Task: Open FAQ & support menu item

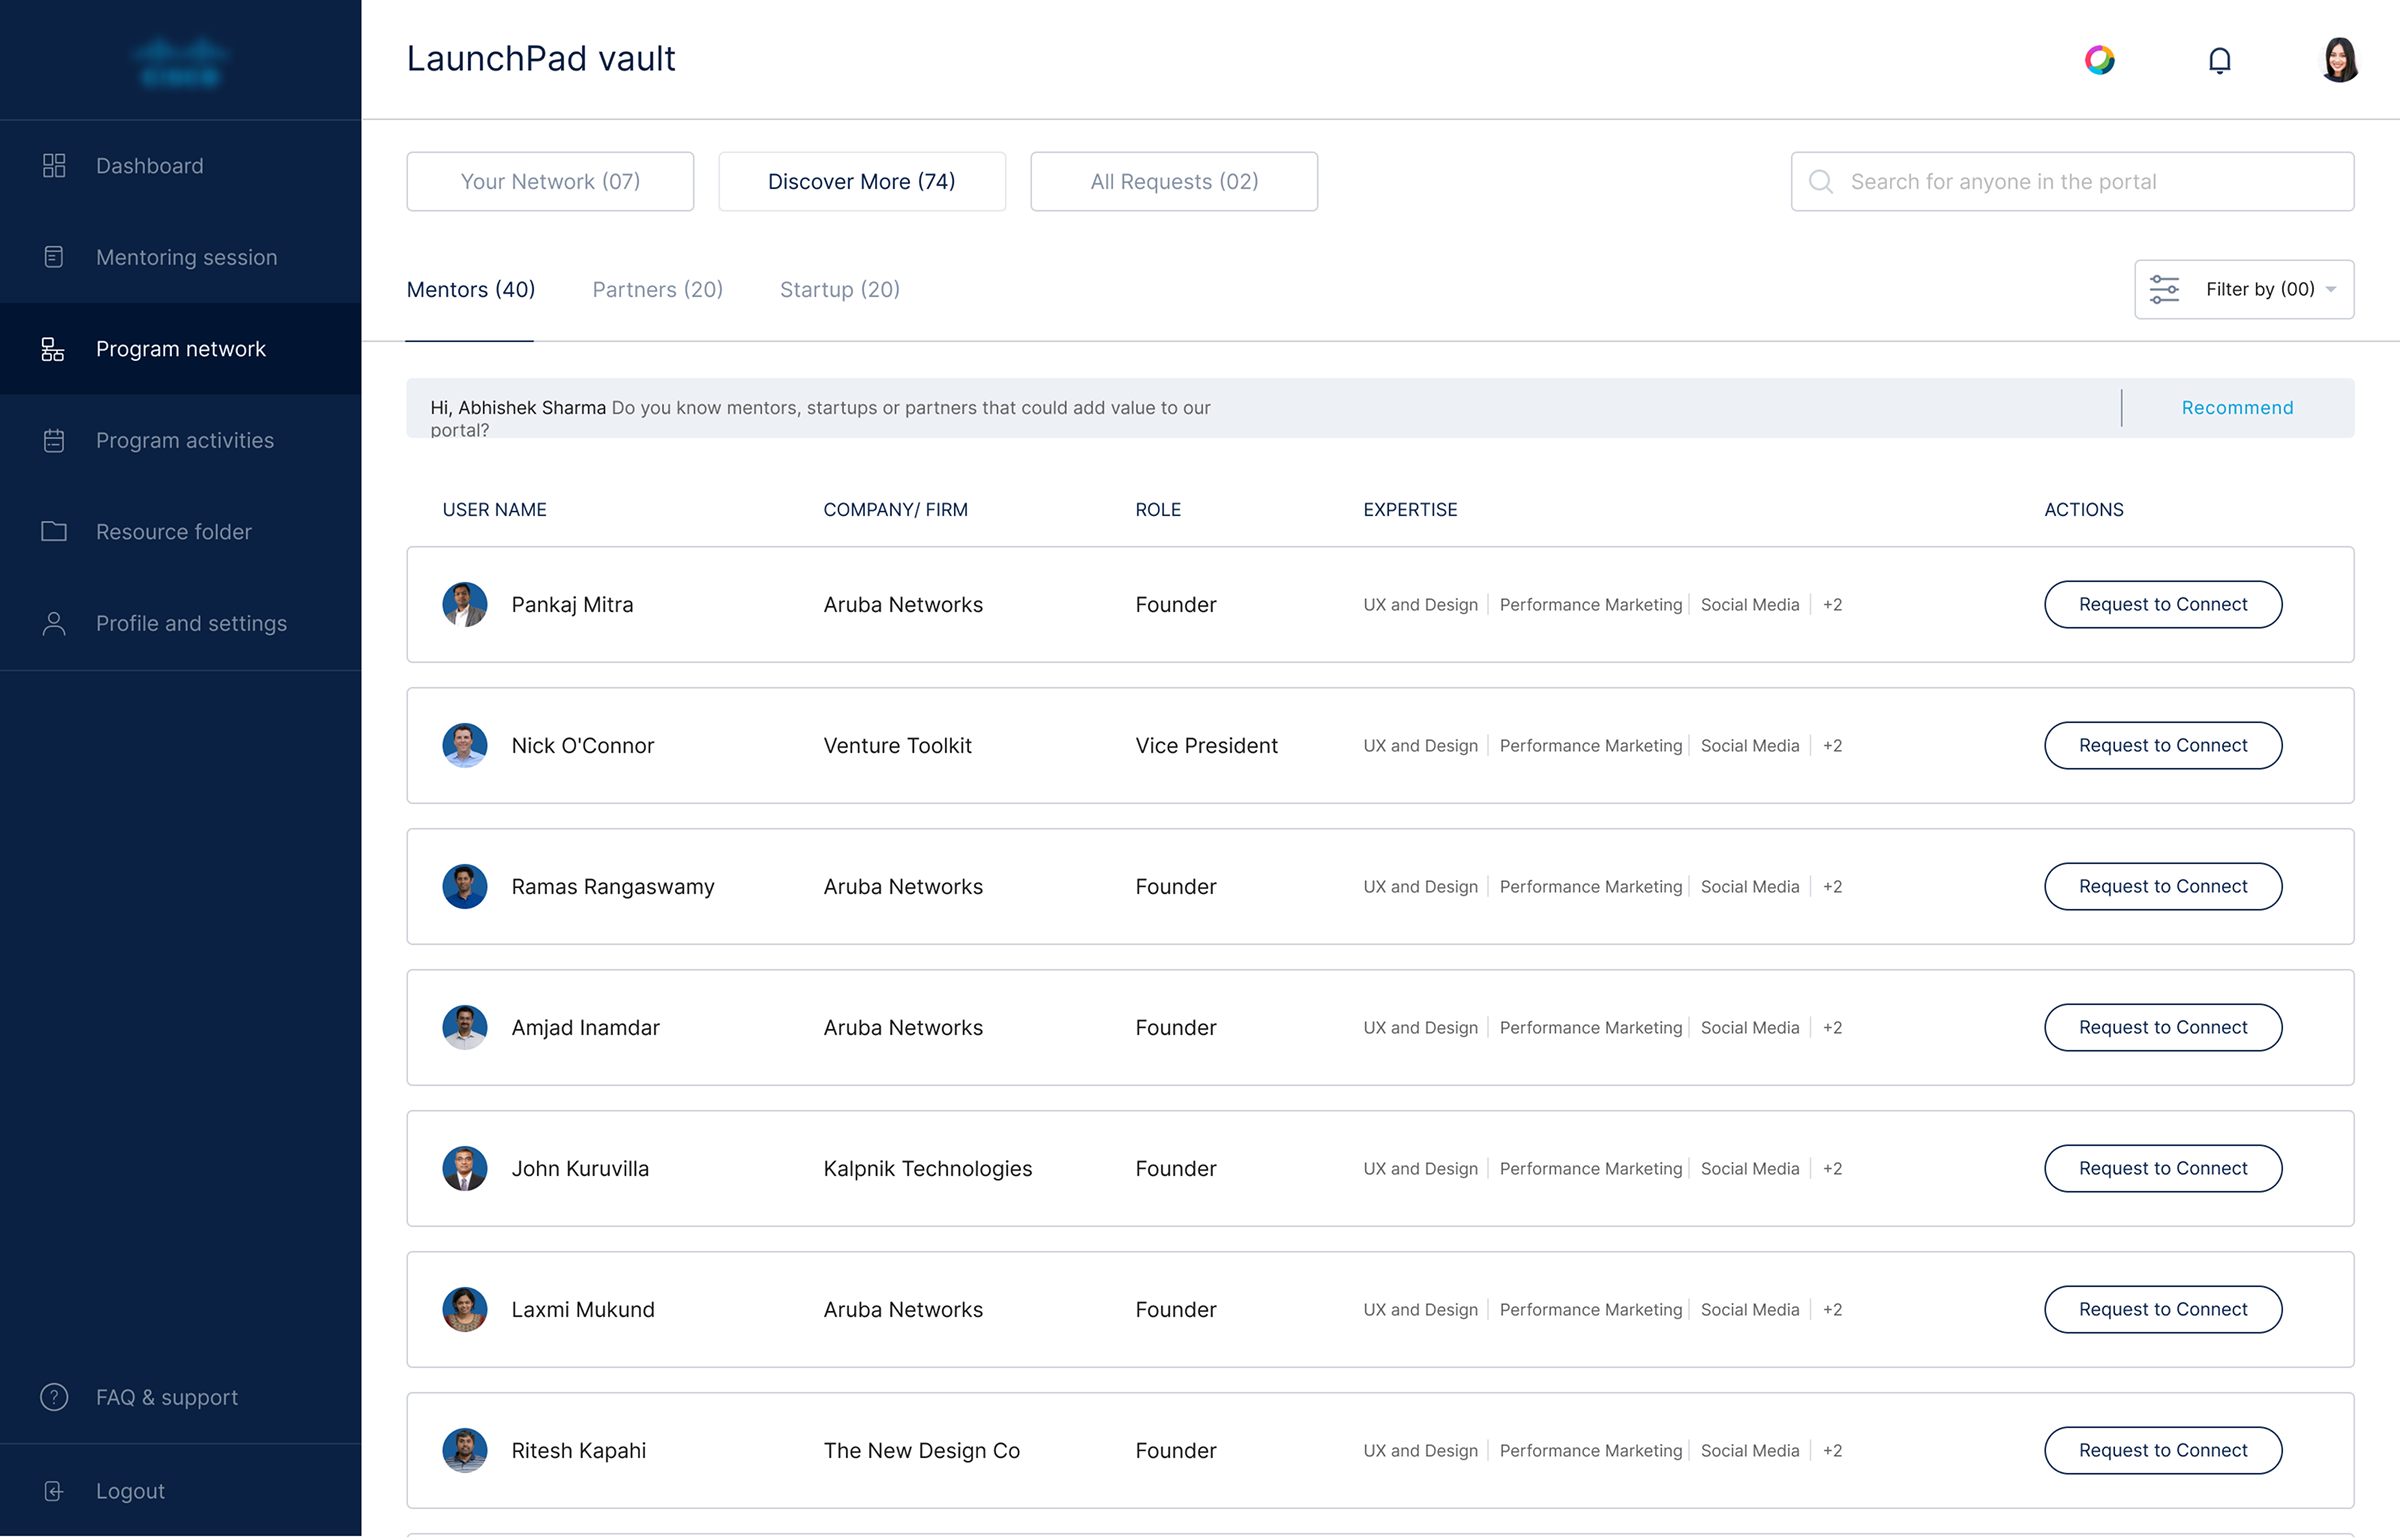Action: 180,1397
